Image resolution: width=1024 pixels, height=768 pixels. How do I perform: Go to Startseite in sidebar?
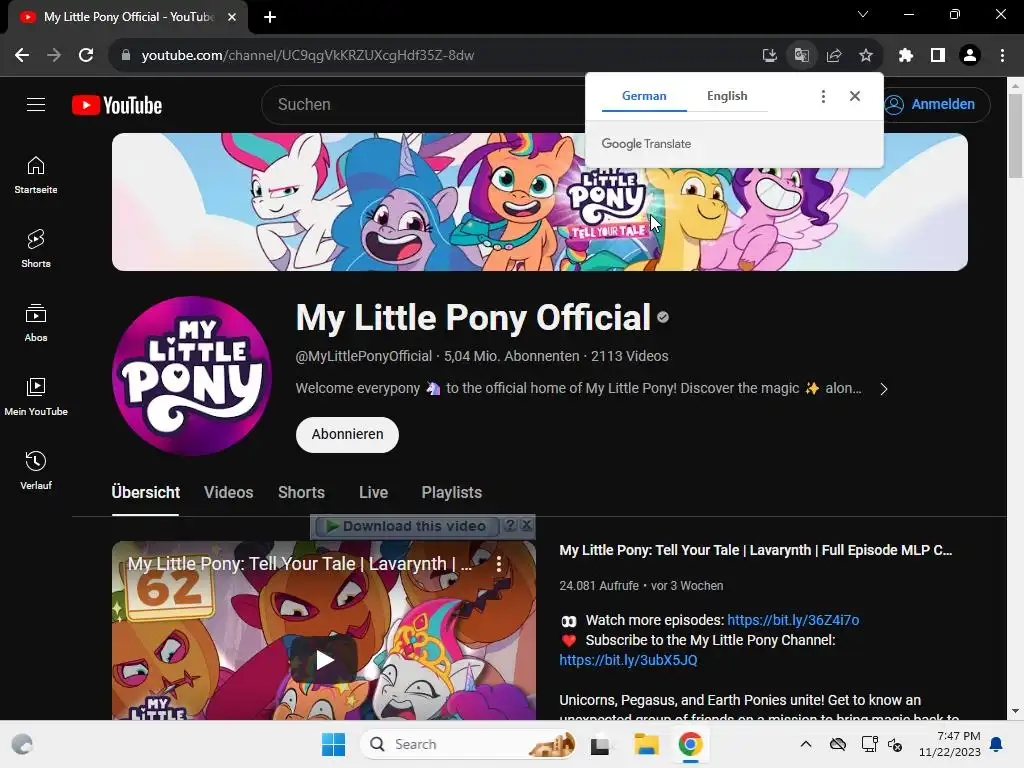(x=36, y=175)
